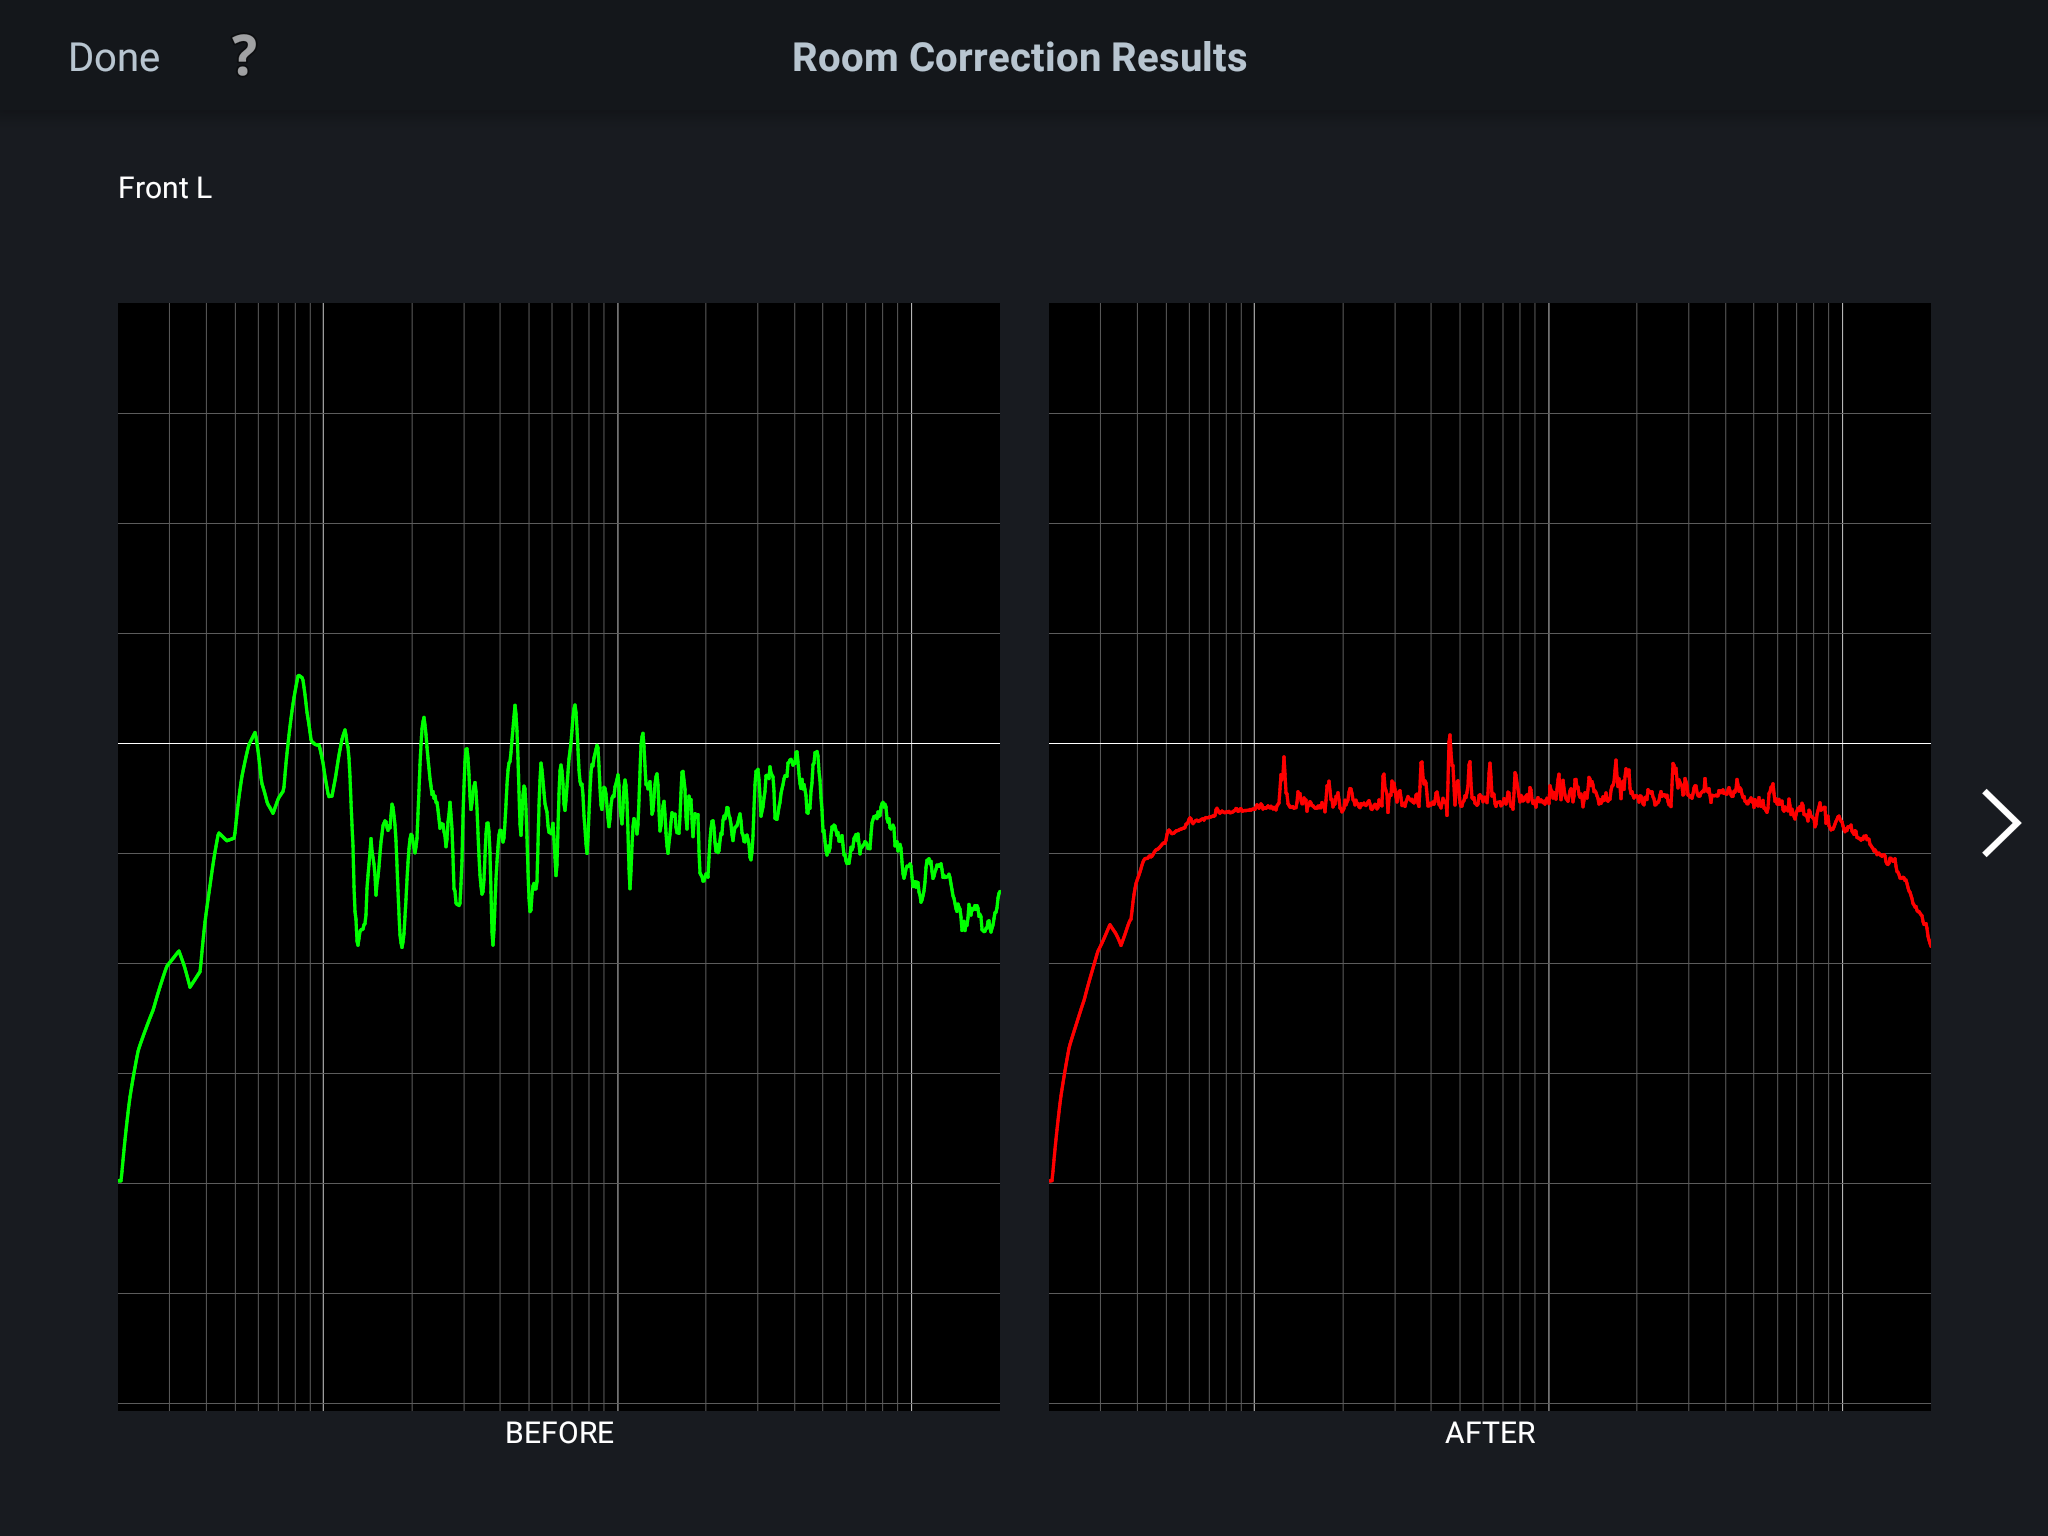Go to next speaker with right chevron
2048x1536 pixels.
click(x=2001, y=823)
